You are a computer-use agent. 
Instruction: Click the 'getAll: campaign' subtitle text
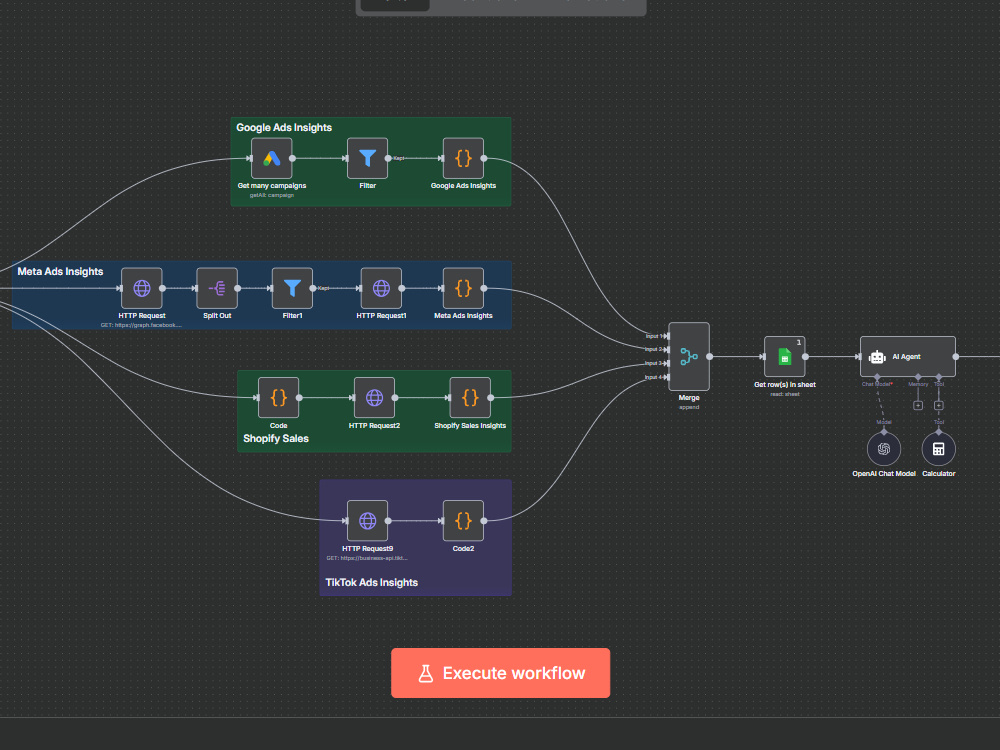272,195
